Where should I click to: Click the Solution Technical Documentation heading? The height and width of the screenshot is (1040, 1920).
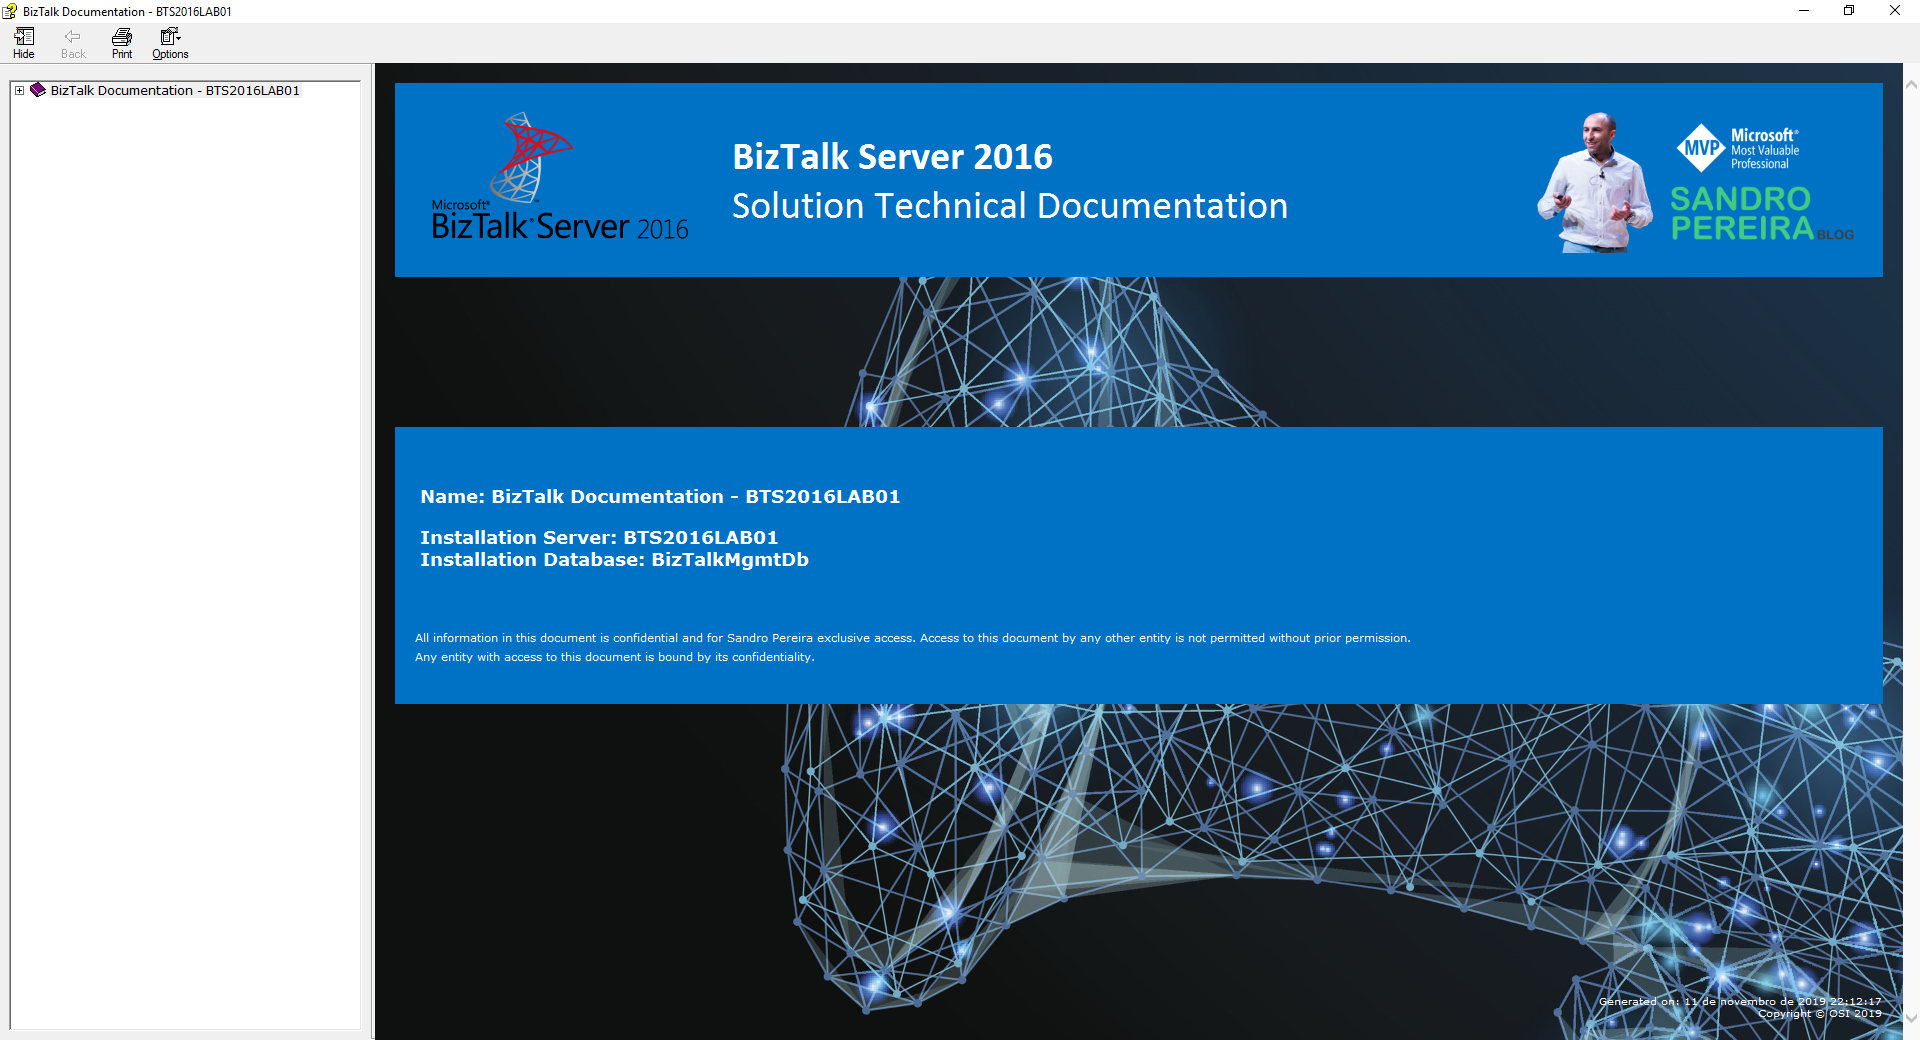(1009, 206)
